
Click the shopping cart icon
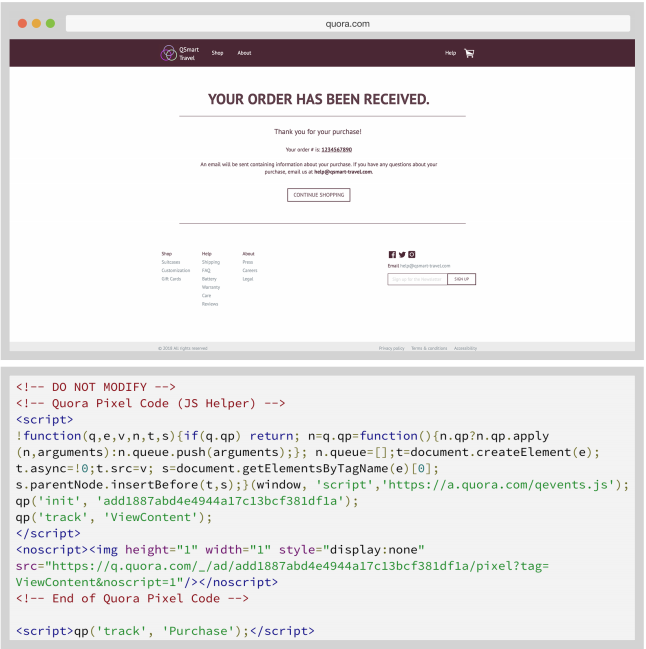[x=469, y=53]
